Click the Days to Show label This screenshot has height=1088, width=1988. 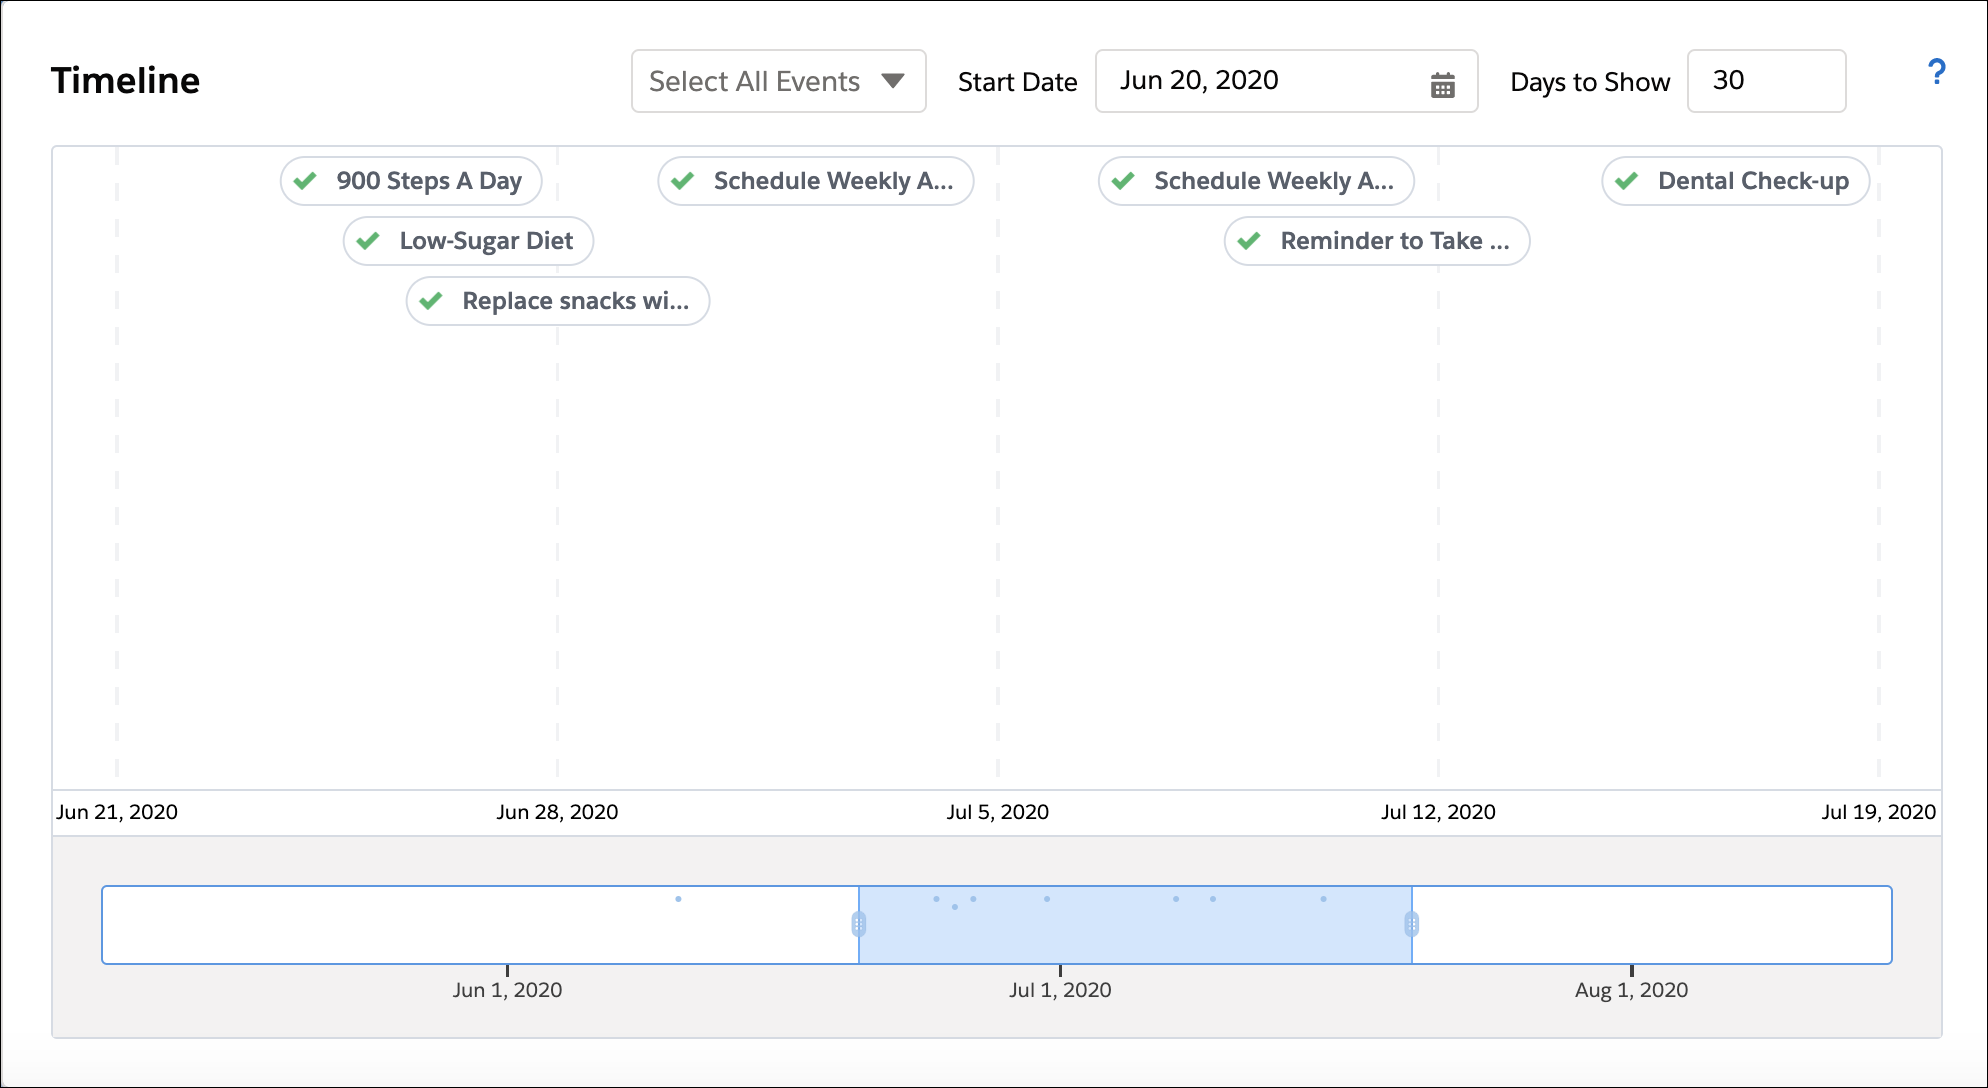coord(1590,82)
